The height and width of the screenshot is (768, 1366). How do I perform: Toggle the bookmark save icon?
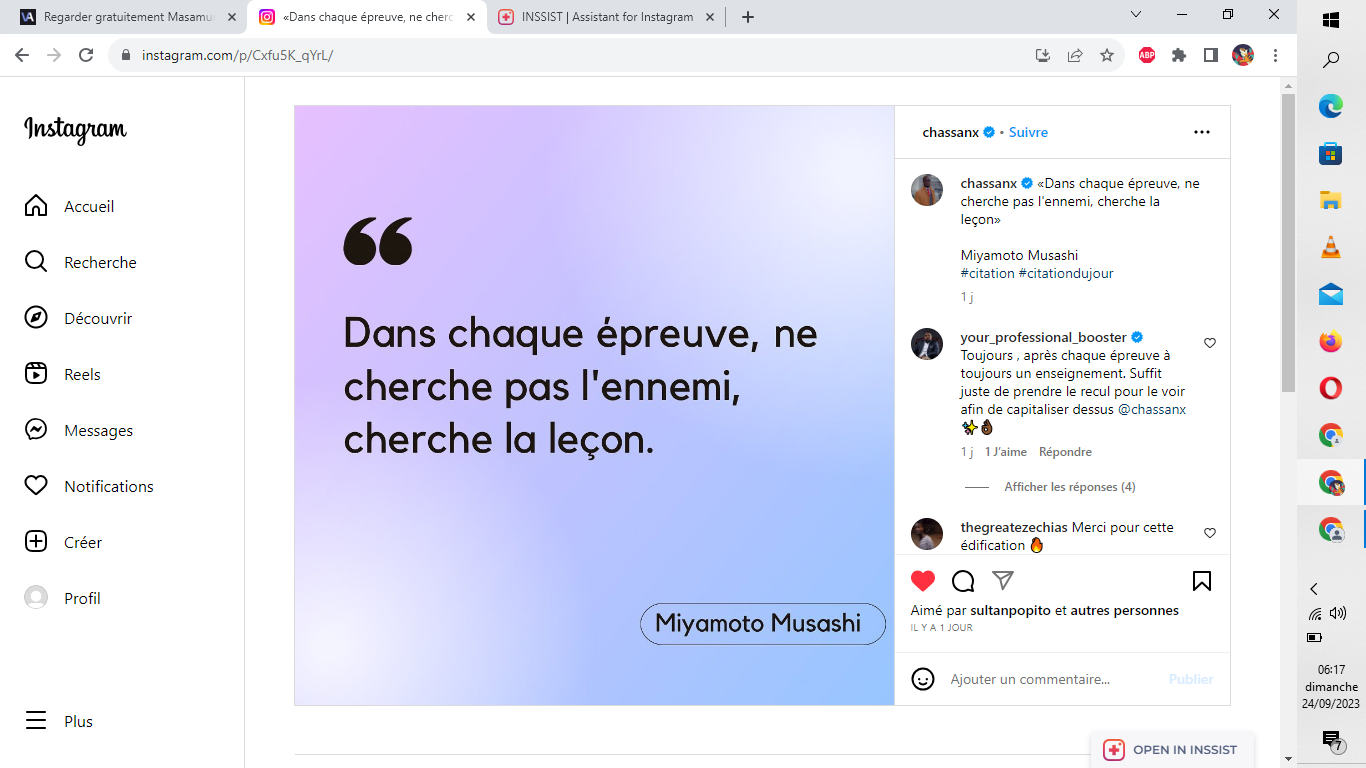(x=1202, y=581)
